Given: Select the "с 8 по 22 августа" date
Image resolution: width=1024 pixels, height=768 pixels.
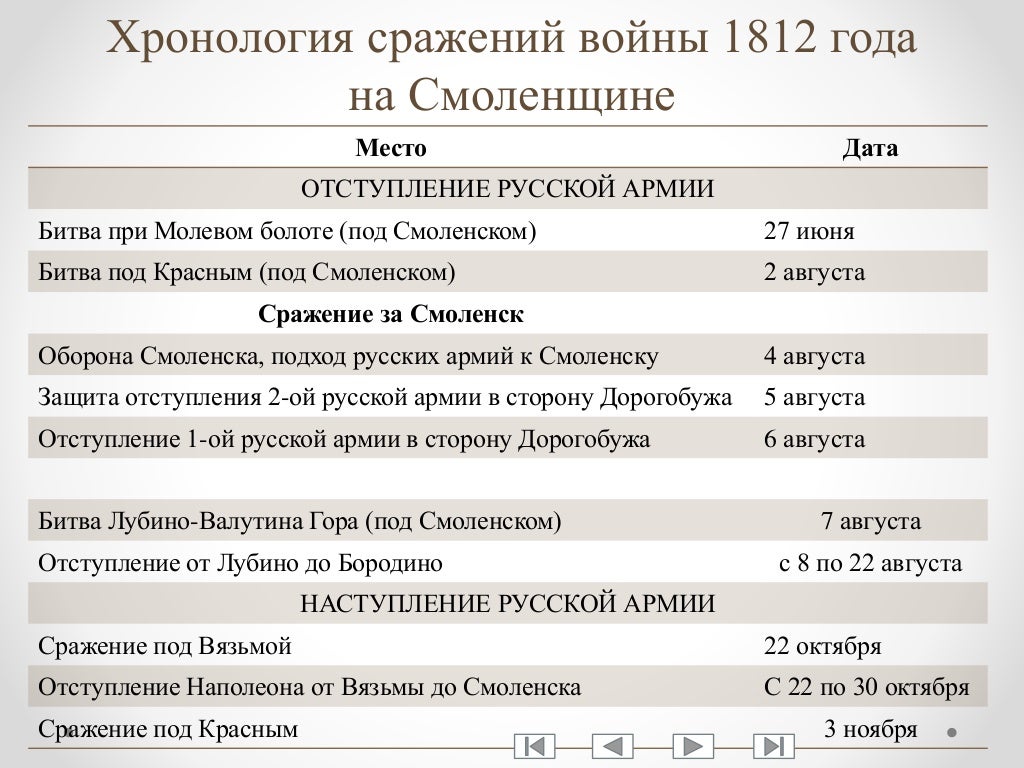Looking at the screenshot, I should point(870,563).
